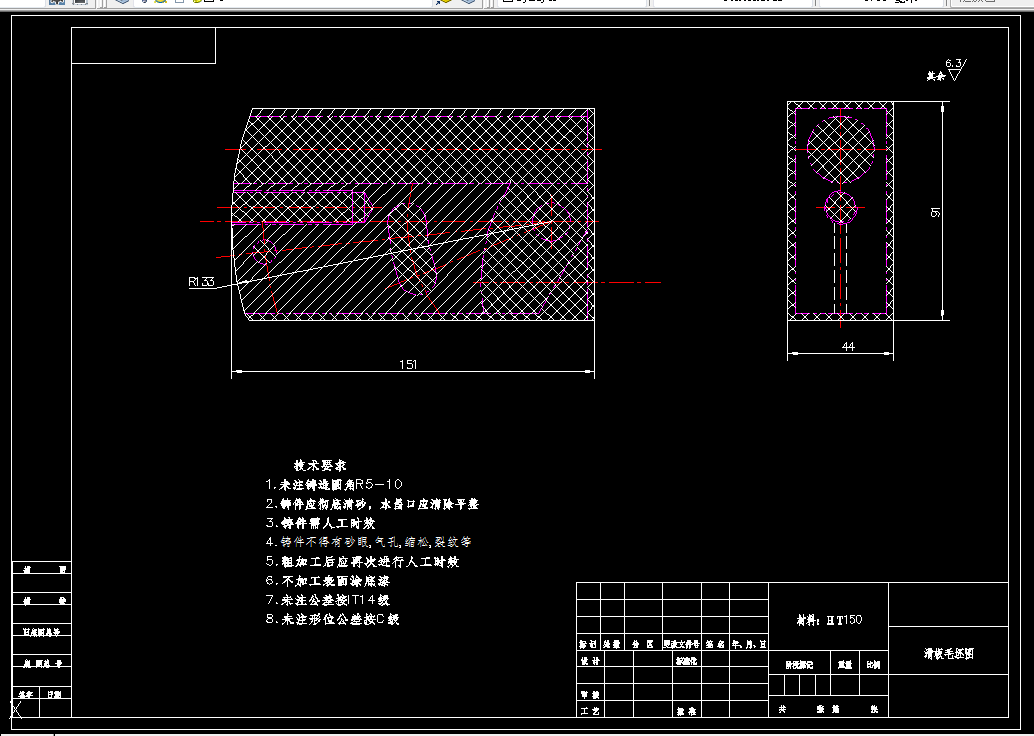Select the 滑板毛坯图 drawing title text
Screen dimensions: 1034x736
pos(949,654)
